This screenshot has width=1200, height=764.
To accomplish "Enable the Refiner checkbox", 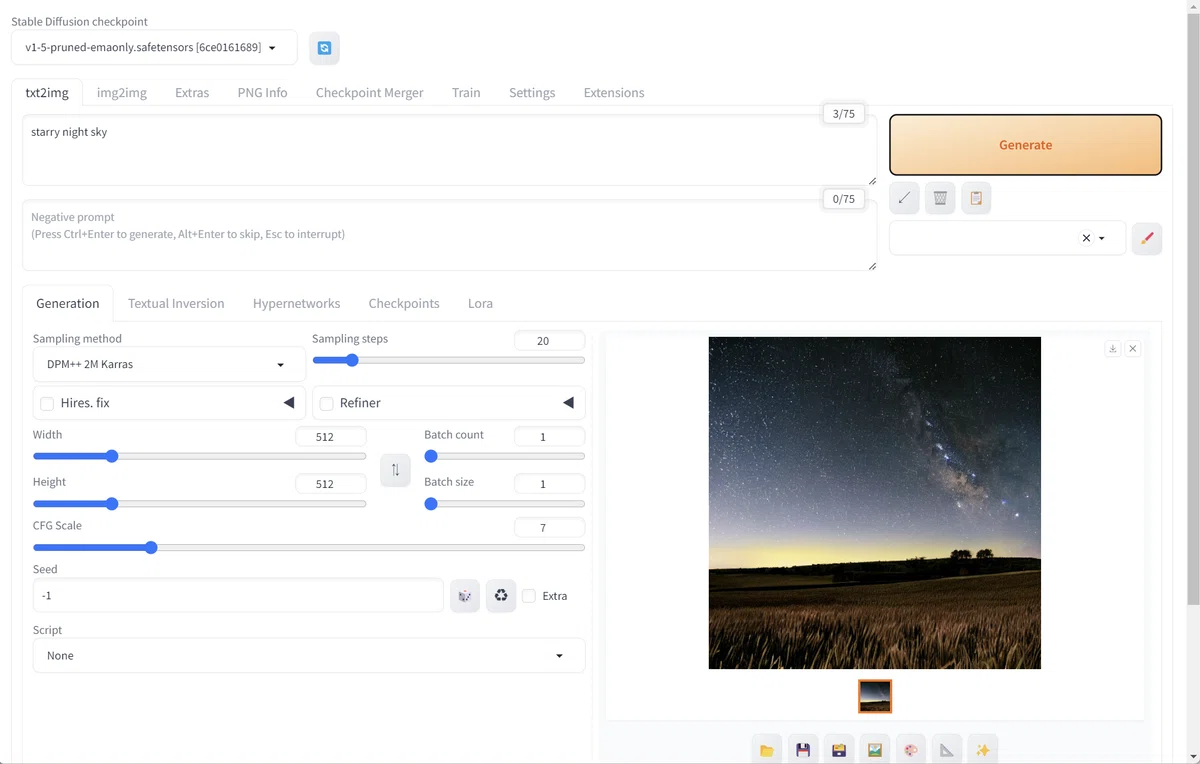I will coord(326,403).
